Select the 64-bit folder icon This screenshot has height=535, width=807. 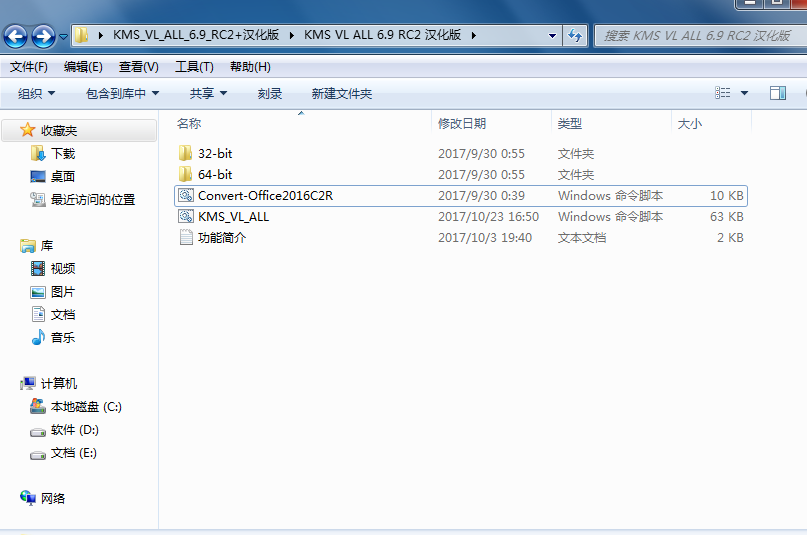pos(185,174)
